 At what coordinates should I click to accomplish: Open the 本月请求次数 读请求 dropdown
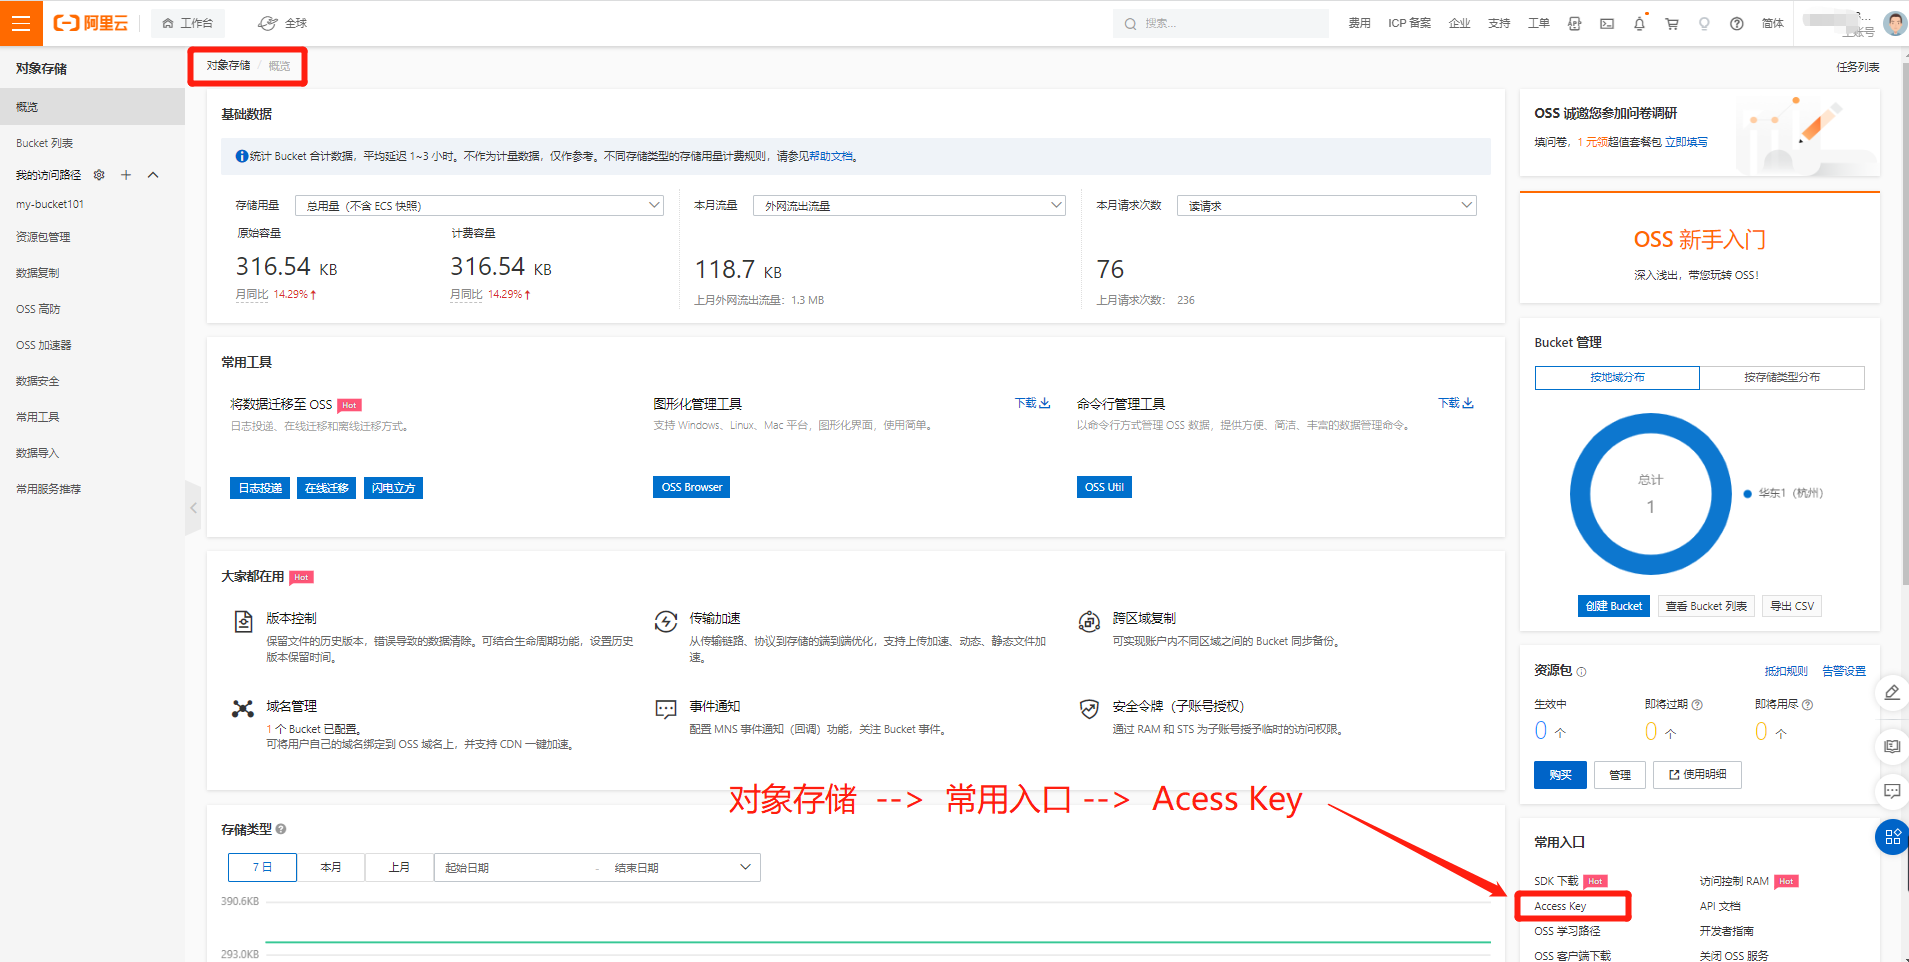[1326, 206]
